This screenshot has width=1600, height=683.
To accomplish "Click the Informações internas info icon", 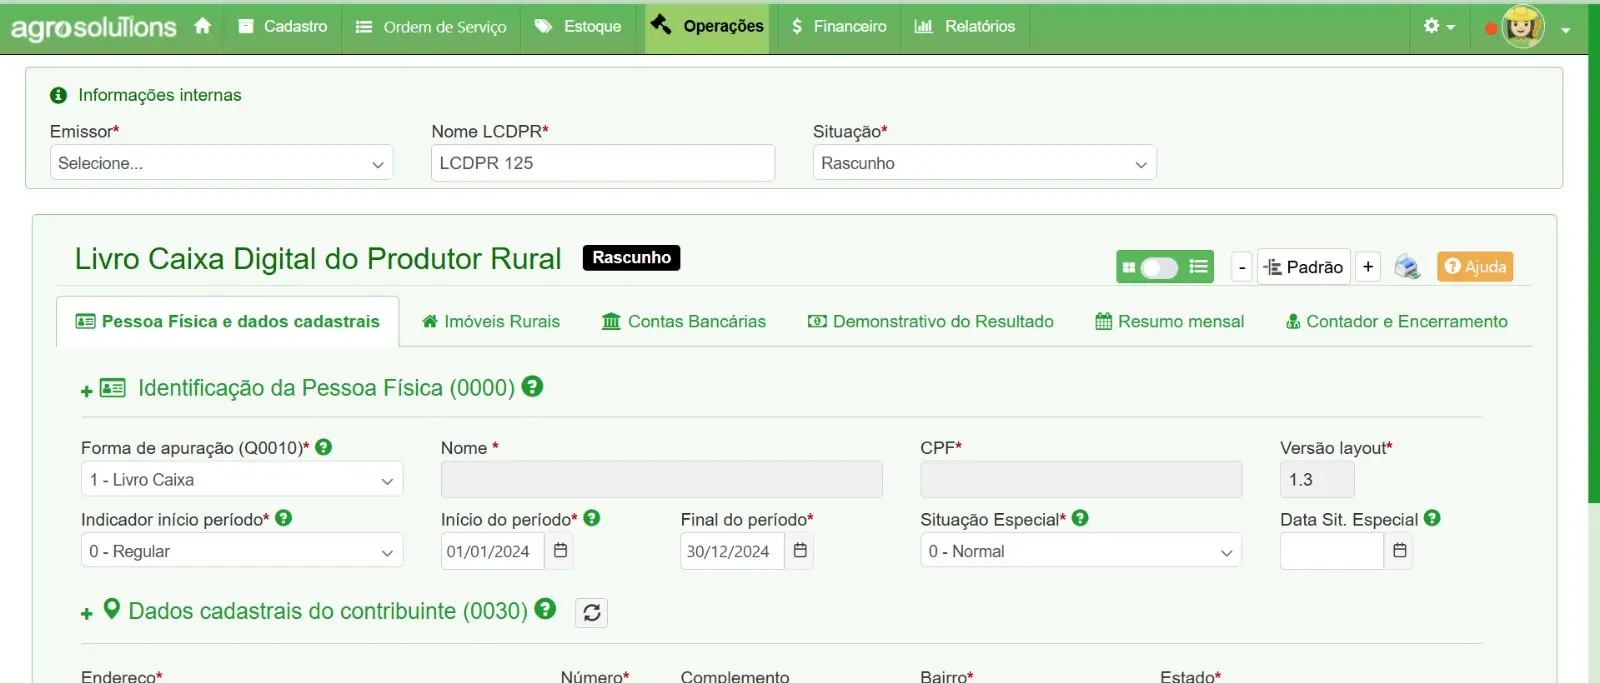I will pos(58,95).
